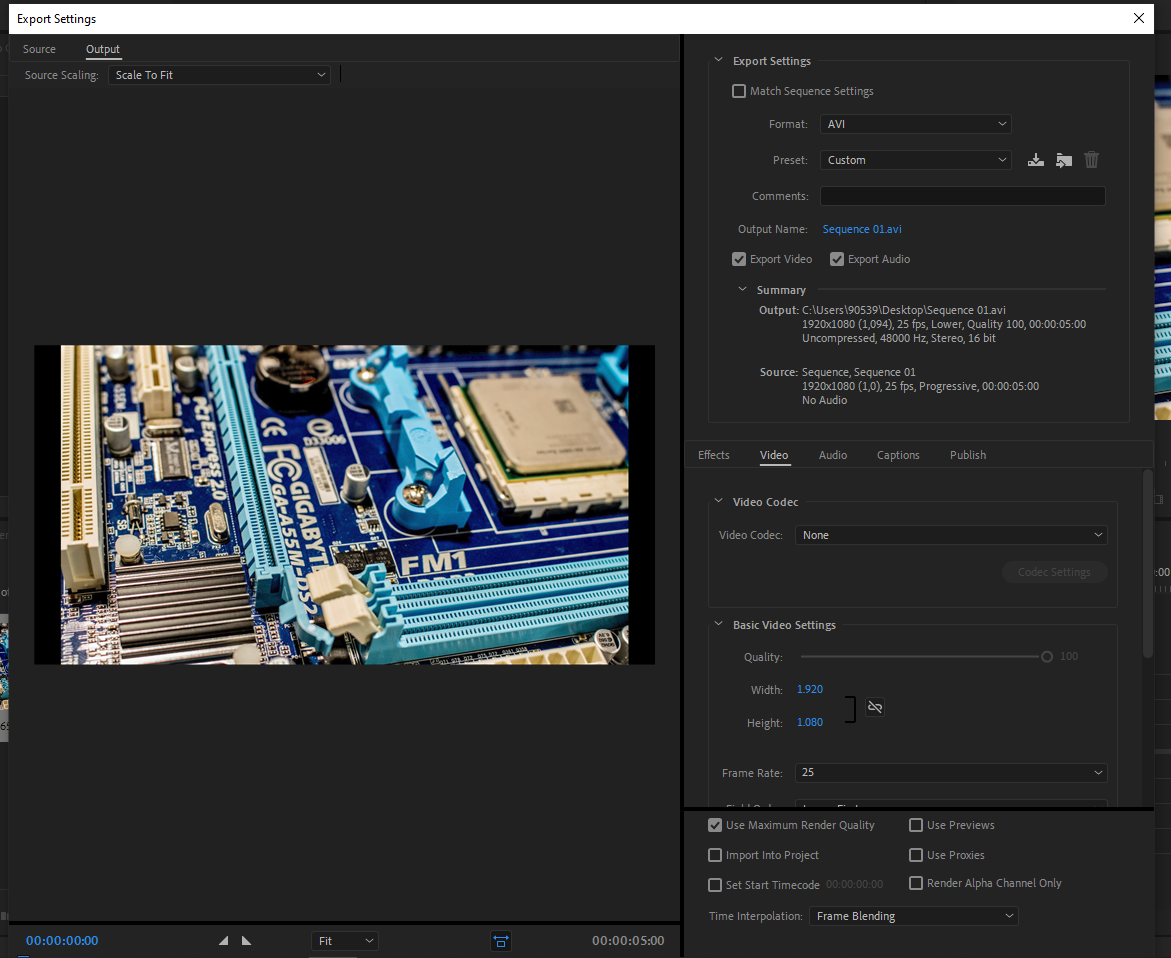Screen dimensions: 1171x958
Task: Open the Captions tab
Action: click(898, 455)
